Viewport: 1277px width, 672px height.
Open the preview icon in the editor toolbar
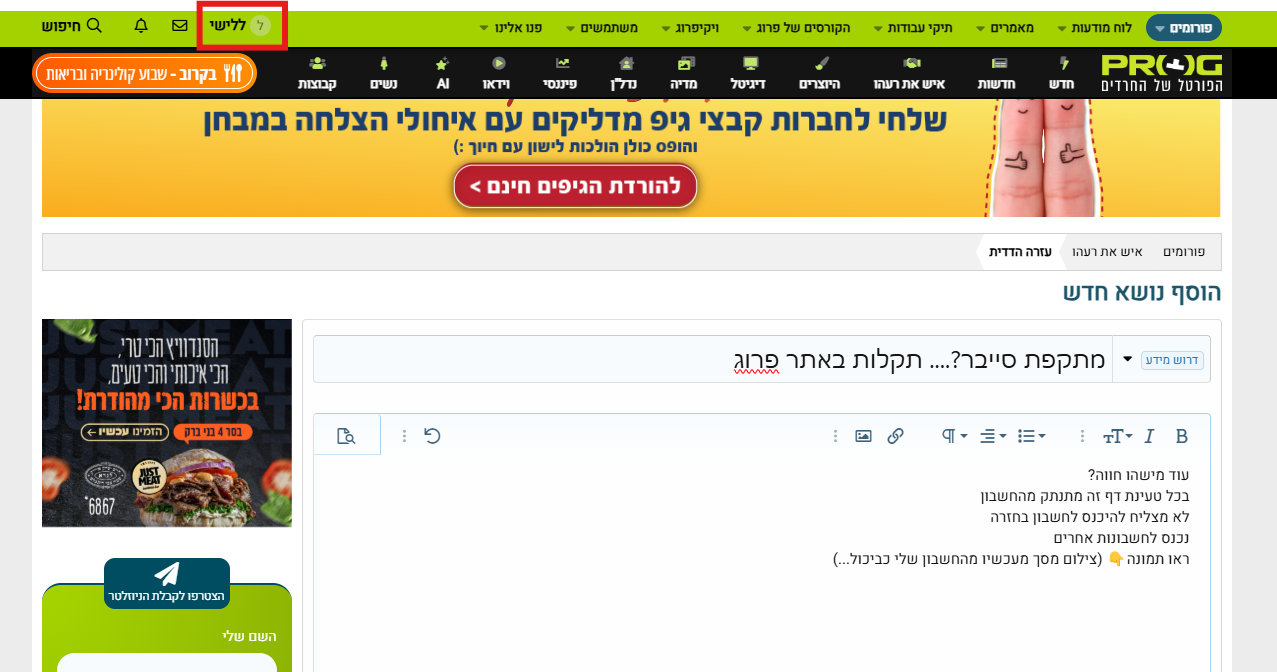pos(347,436)
